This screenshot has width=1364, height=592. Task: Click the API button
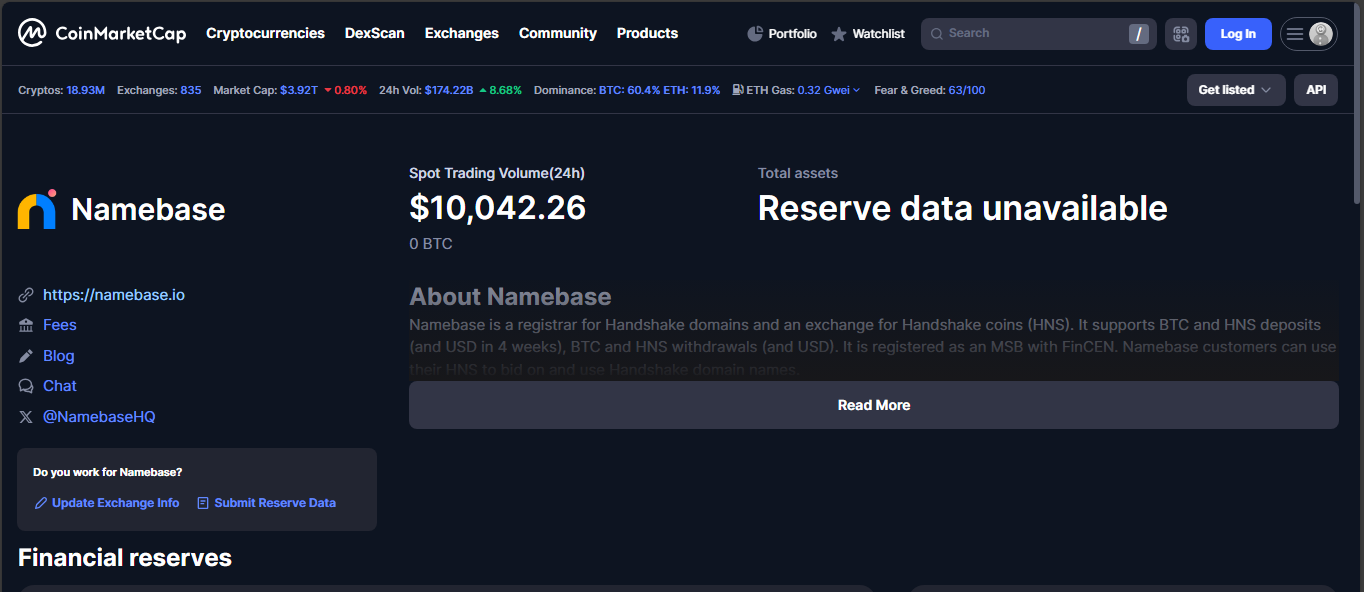click(1316, 90)
